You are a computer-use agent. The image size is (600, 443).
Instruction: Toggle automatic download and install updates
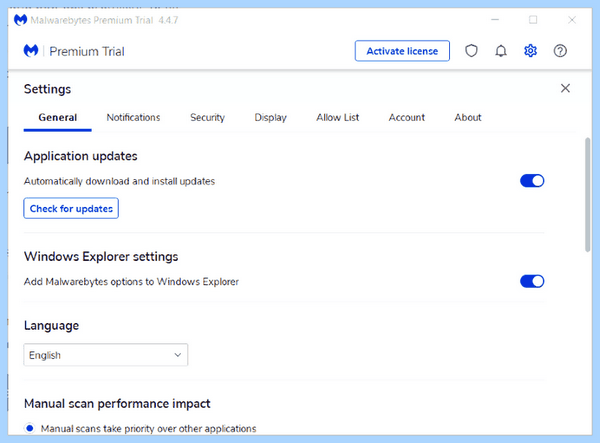532,181
